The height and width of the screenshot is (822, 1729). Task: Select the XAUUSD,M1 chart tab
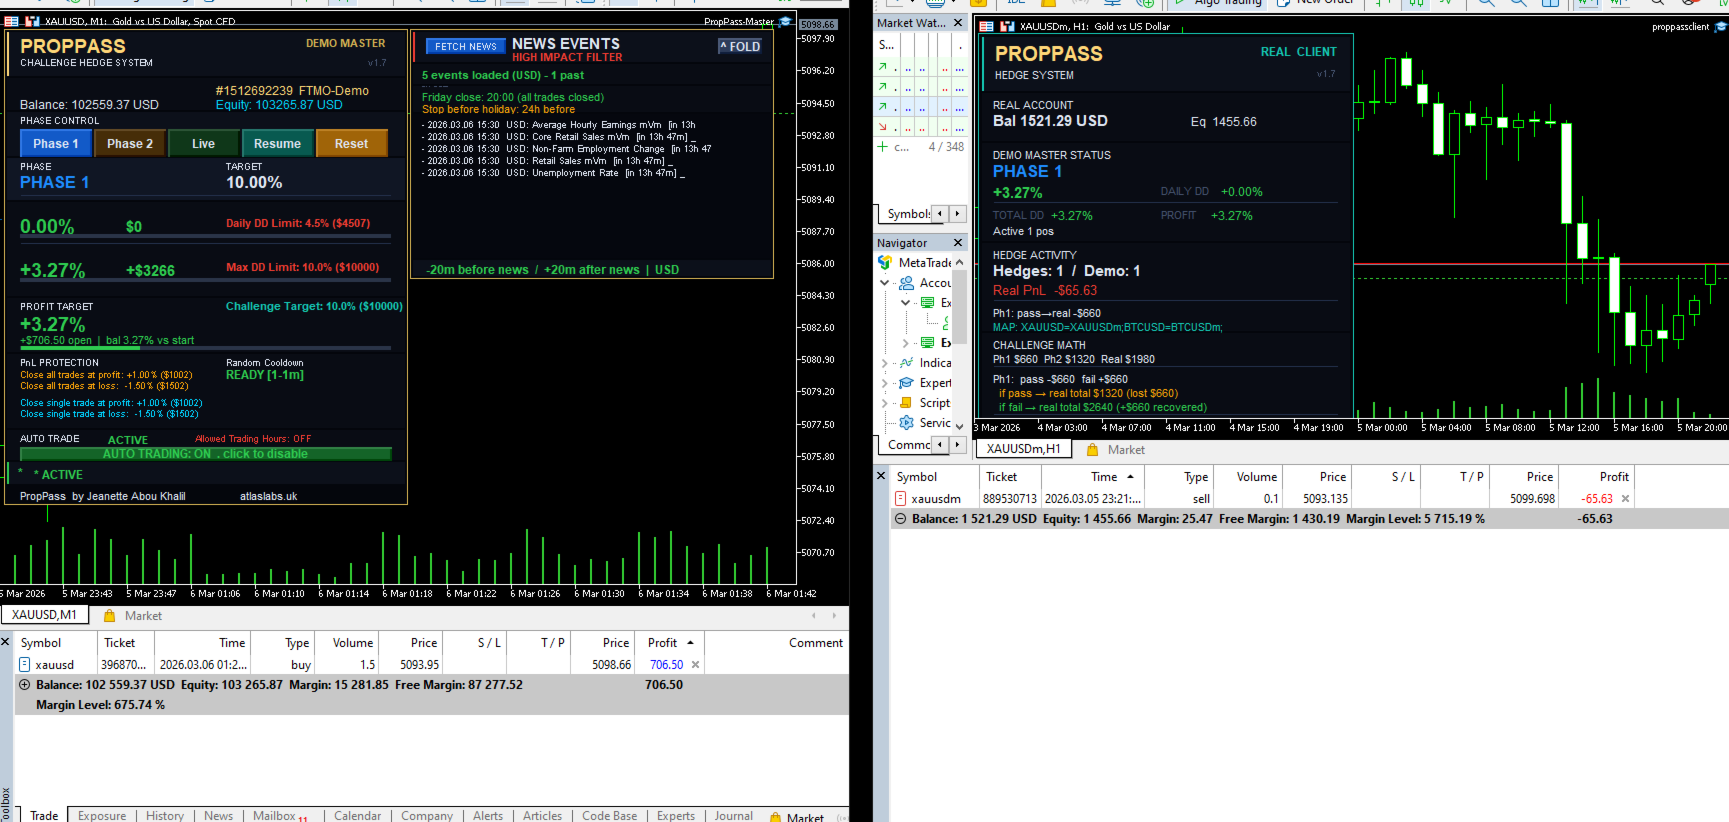pyautogui.click(x=44, y=615)
